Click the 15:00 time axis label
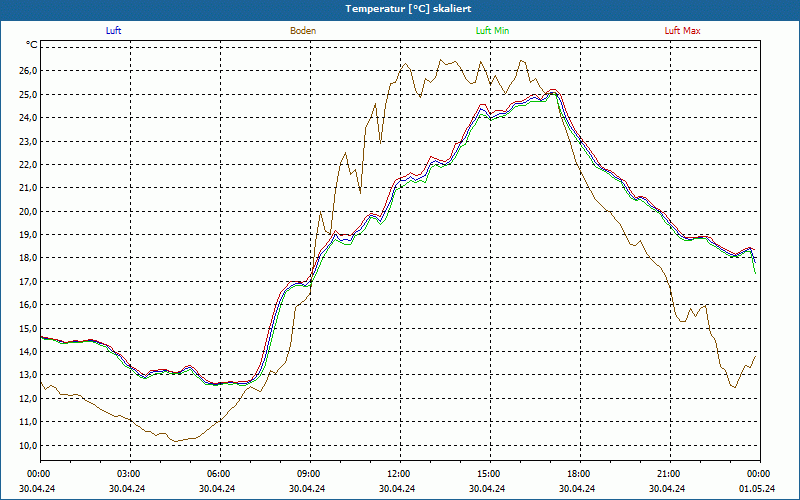This screenshot has height=500, width=800. [490, 474]
